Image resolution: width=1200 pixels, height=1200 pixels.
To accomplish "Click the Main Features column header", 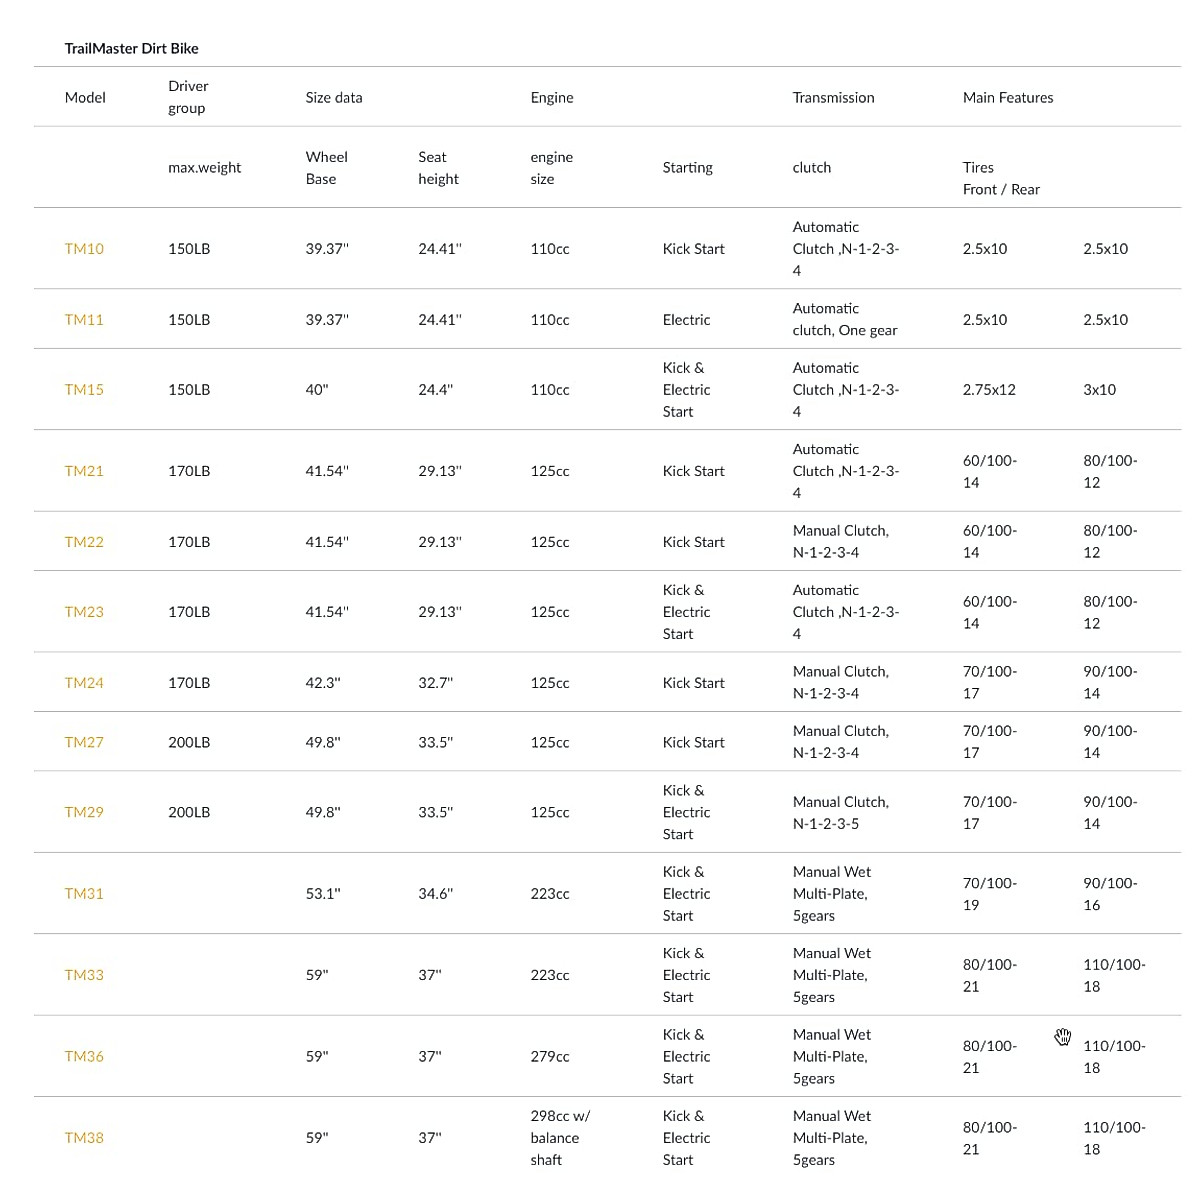I will click(1007, 98).
